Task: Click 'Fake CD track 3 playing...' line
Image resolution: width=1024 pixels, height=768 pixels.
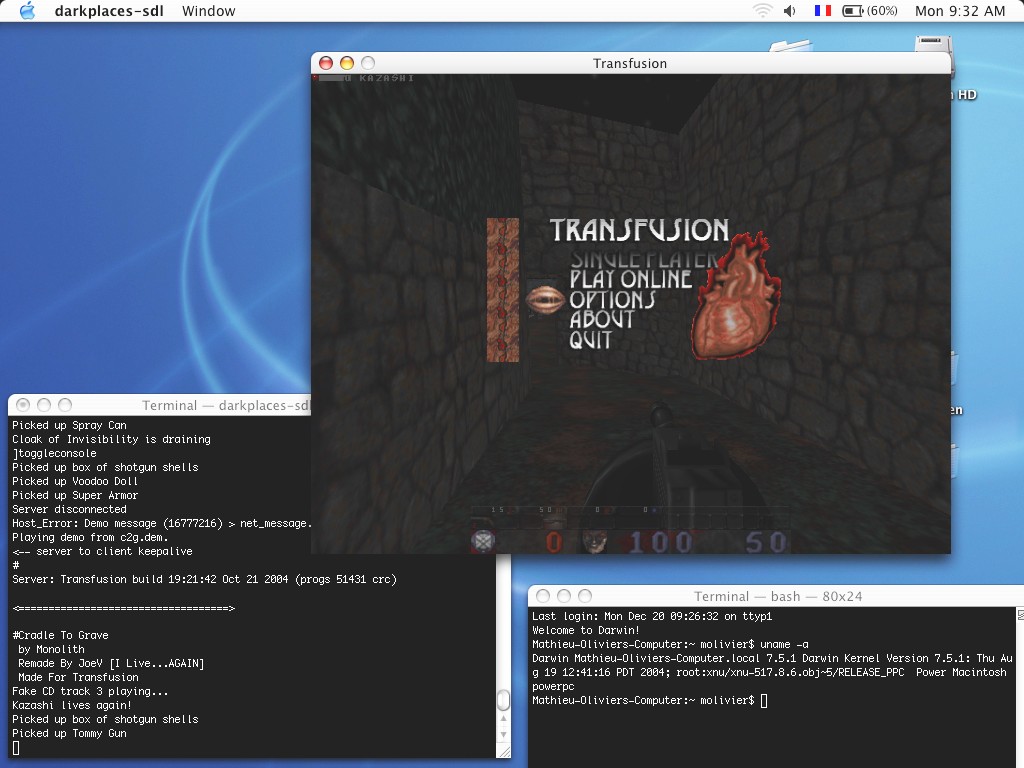Action: pyautogui.click(x=90, y=691)
